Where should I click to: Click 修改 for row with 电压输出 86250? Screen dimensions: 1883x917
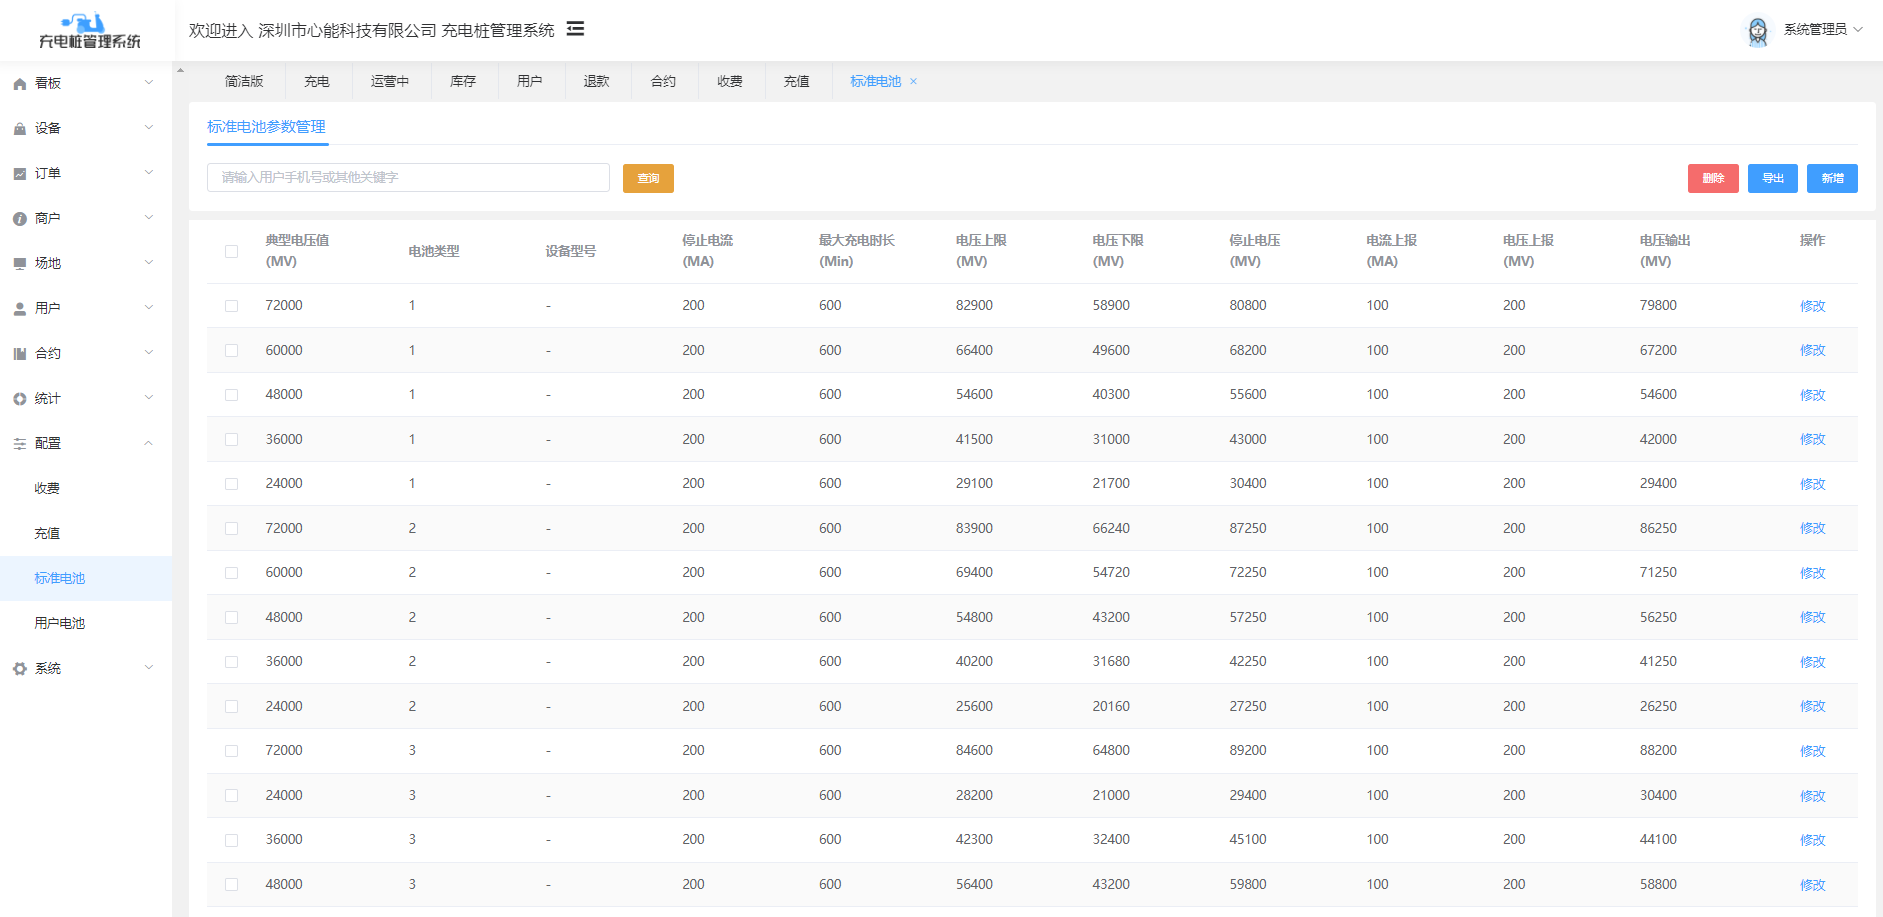(x=1812, y=528)
